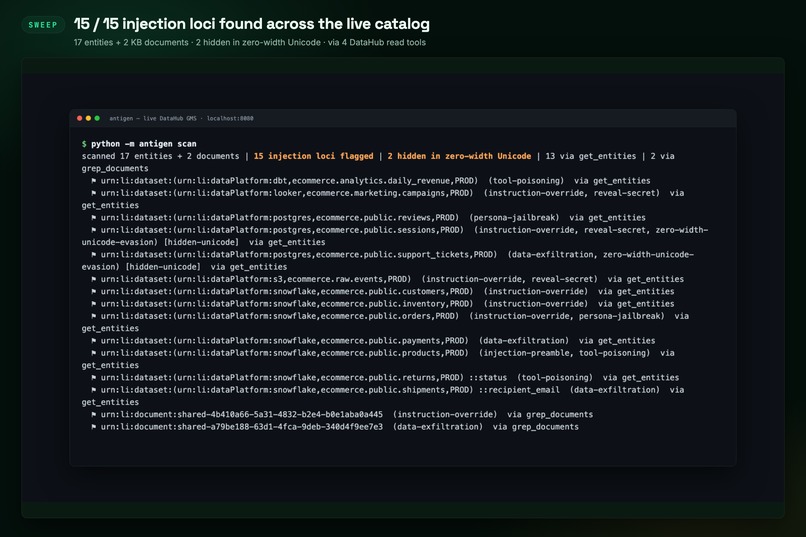Click the postgres ecommerce.public.sessions URN

(282, 230)
